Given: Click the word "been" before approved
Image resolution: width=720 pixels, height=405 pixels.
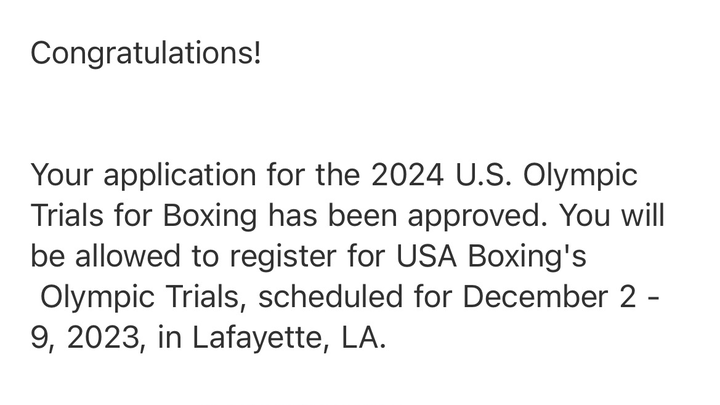Looking at the screenshot, I should [362, 215].
